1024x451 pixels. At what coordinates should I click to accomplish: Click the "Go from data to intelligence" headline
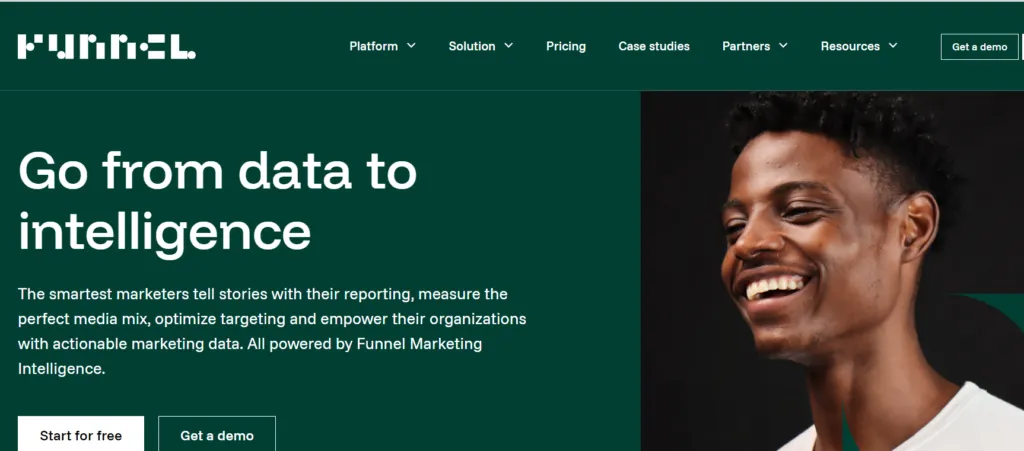tap(218, 200)
